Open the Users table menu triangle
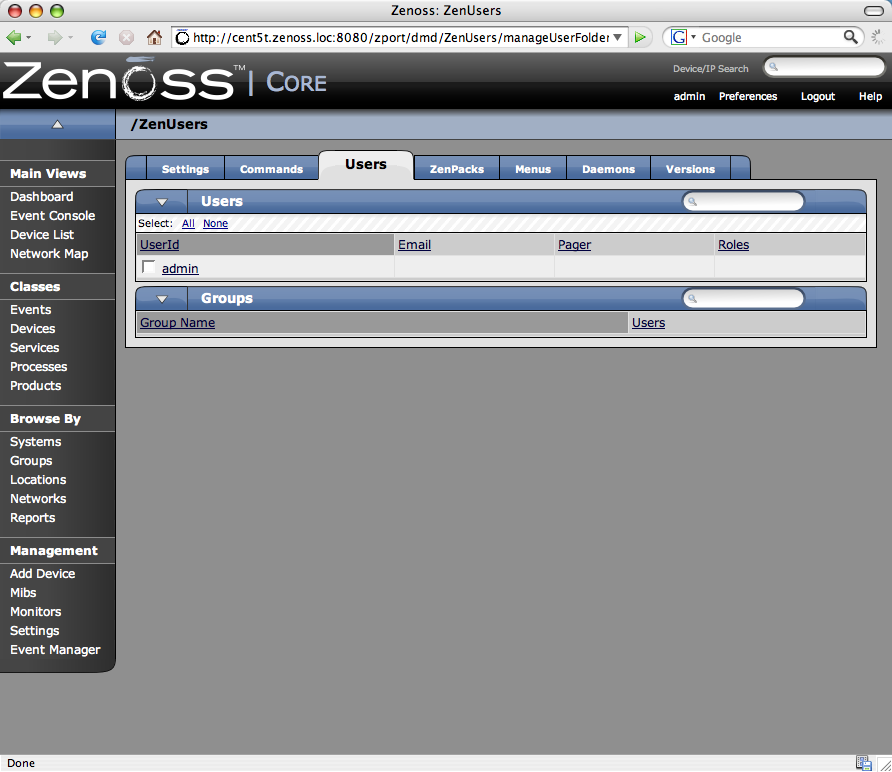 162,201
